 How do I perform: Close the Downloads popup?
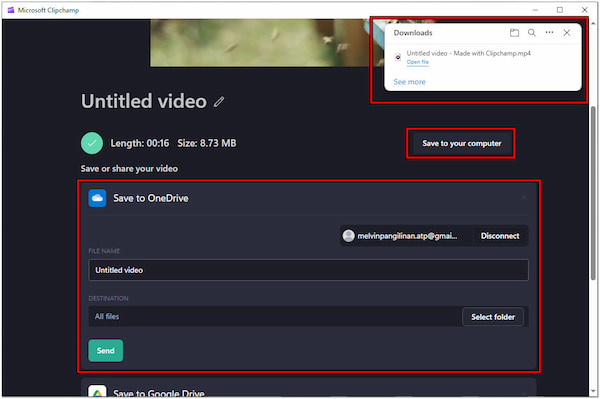(567, 33)
